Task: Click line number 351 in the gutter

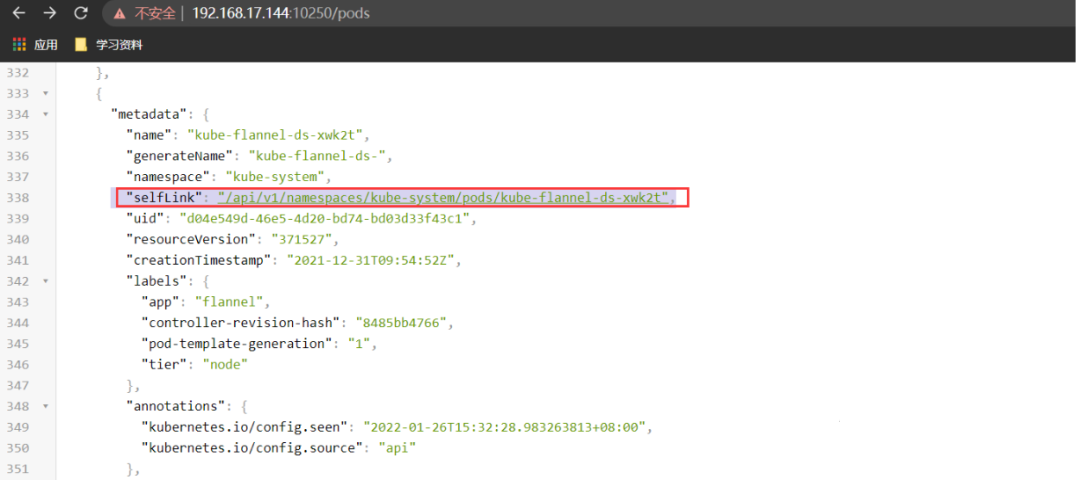Action: click(x=17, y=469)
